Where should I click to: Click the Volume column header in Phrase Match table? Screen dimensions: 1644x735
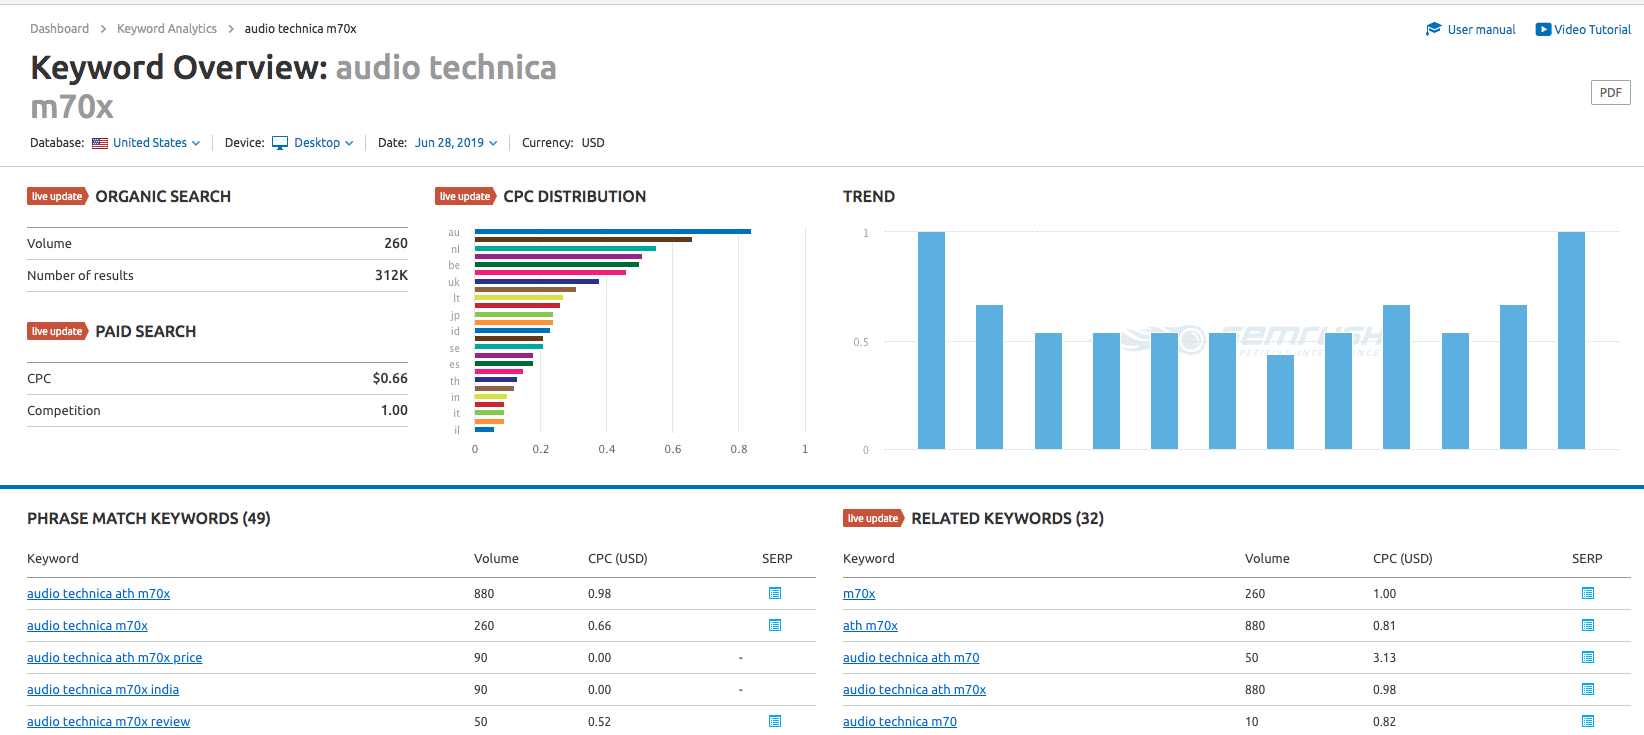coord(496,558)
